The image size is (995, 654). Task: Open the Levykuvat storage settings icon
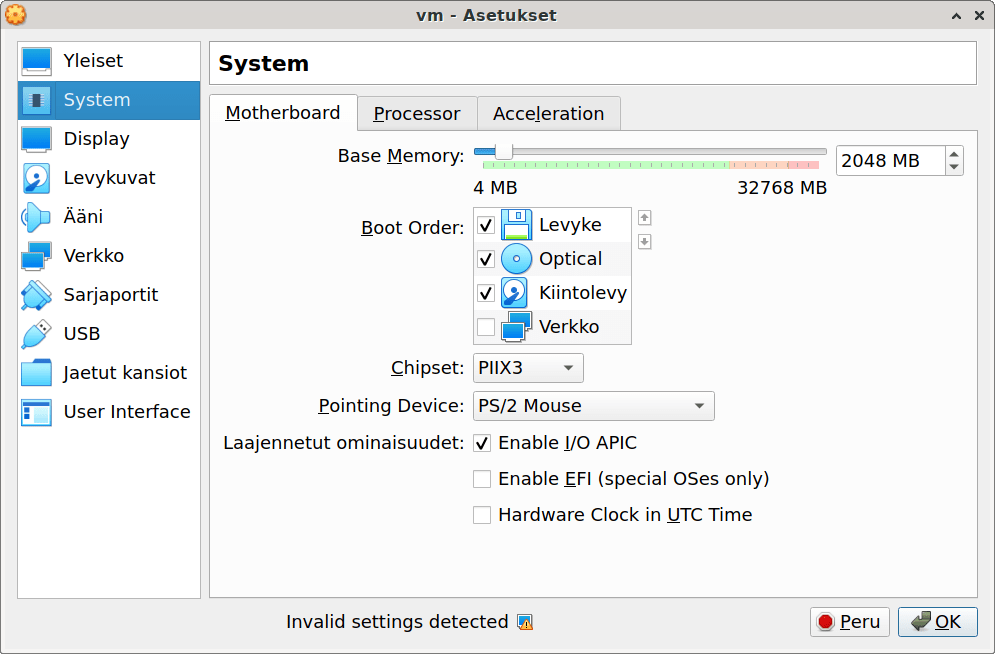(x=36, y=178)
